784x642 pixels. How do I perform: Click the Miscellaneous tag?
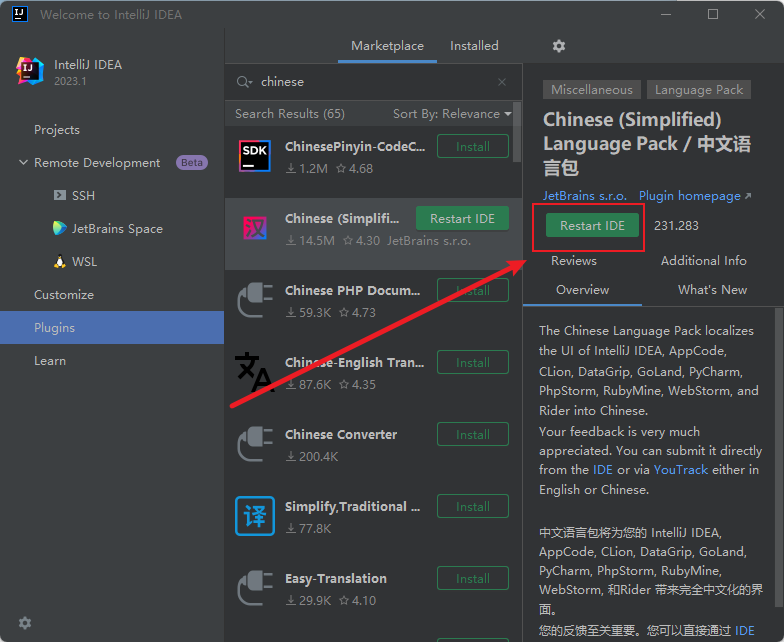coord(592,90)
